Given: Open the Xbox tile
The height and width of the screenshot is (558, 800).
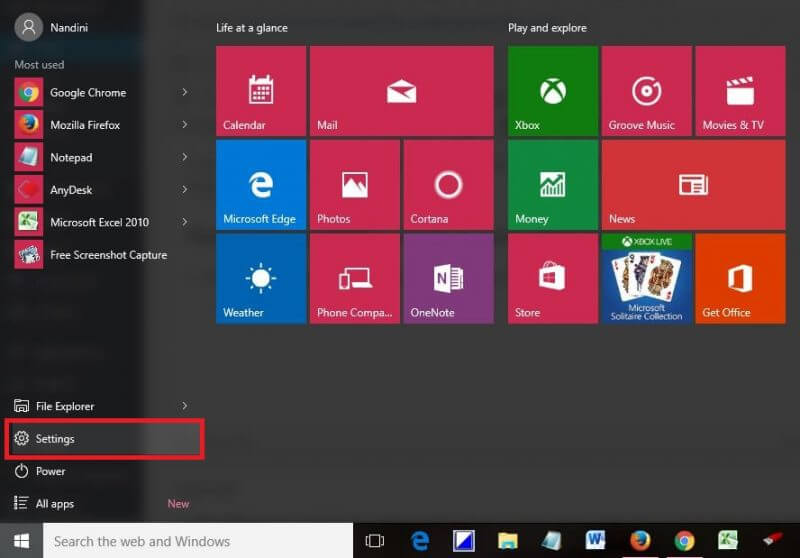Looking at the screenshot, I should tap(553, 91).
